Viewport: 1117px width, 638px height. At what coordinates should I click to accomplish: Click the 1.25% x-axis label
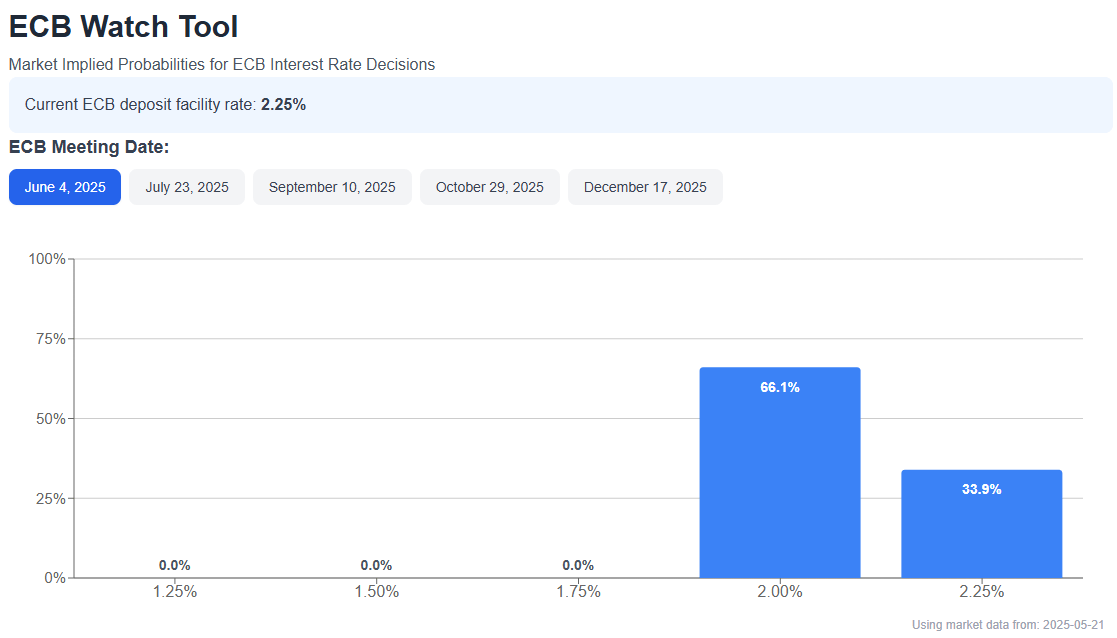(175, 592)
